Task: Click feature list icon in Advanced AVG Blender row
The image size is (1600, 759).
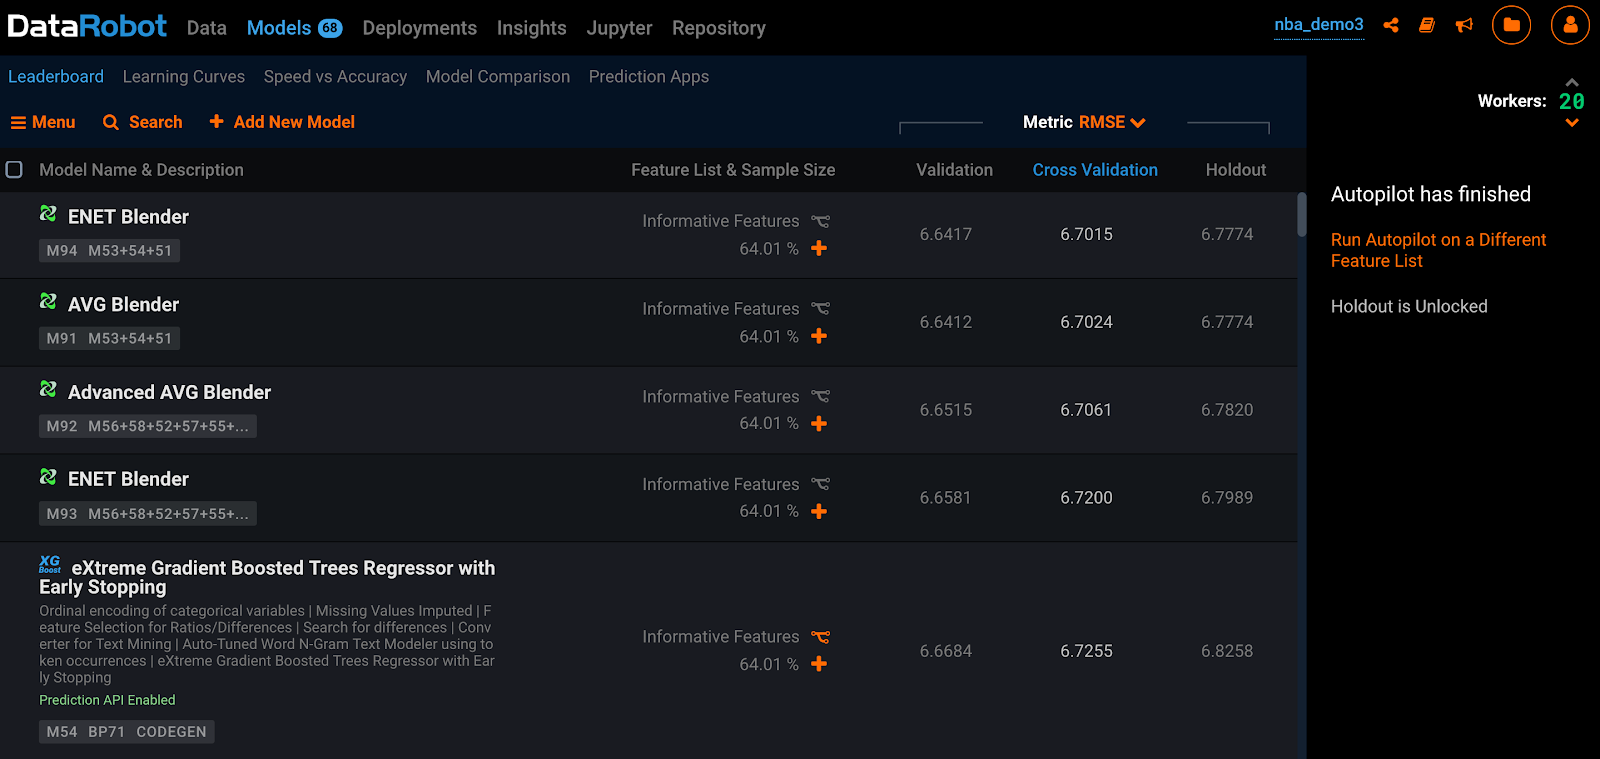Action: pyautogui.click(x=820, y=397)
